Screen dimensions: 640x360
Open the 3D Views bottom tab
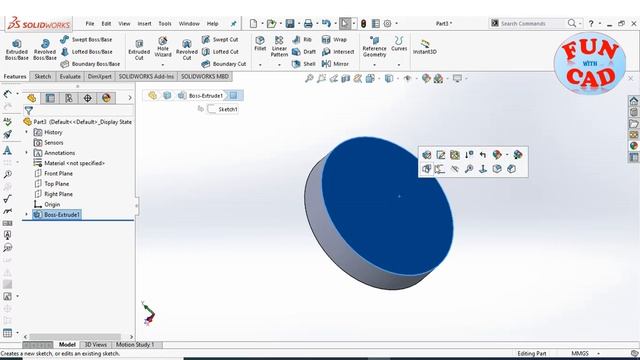[x=96, y=344]
